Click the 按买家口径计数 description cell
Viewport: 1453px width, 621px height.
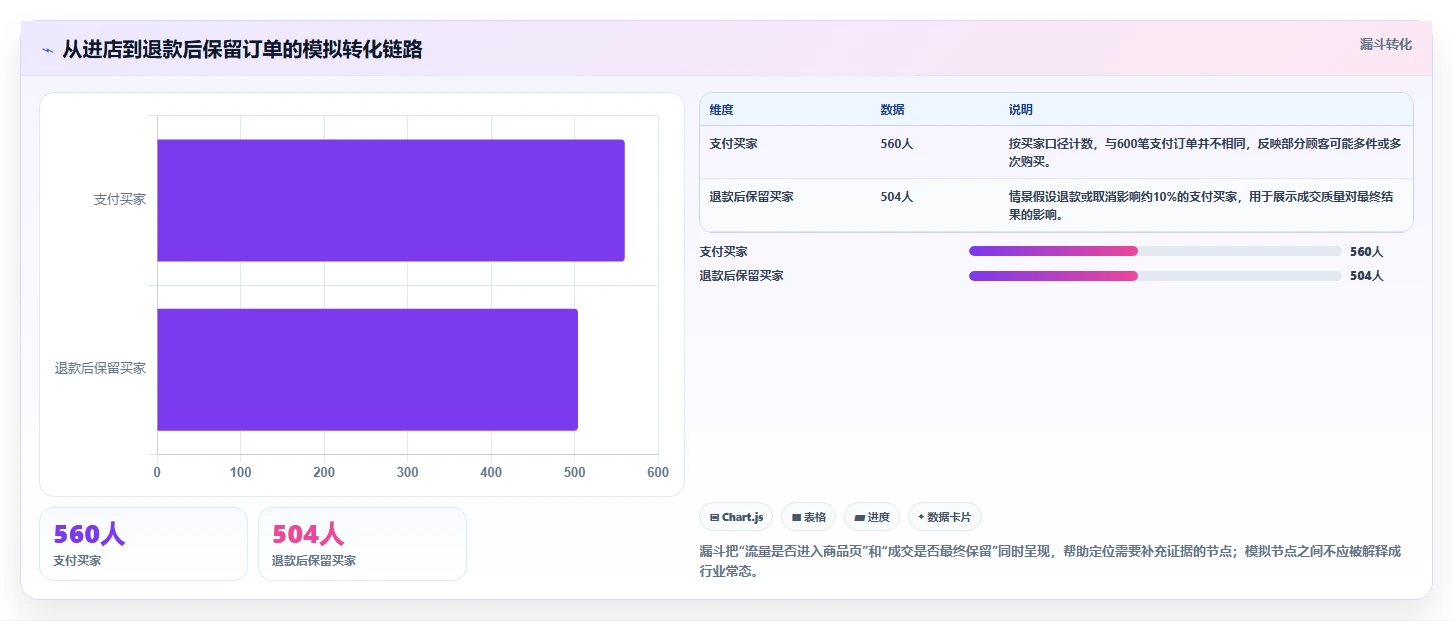(1205, 153)
